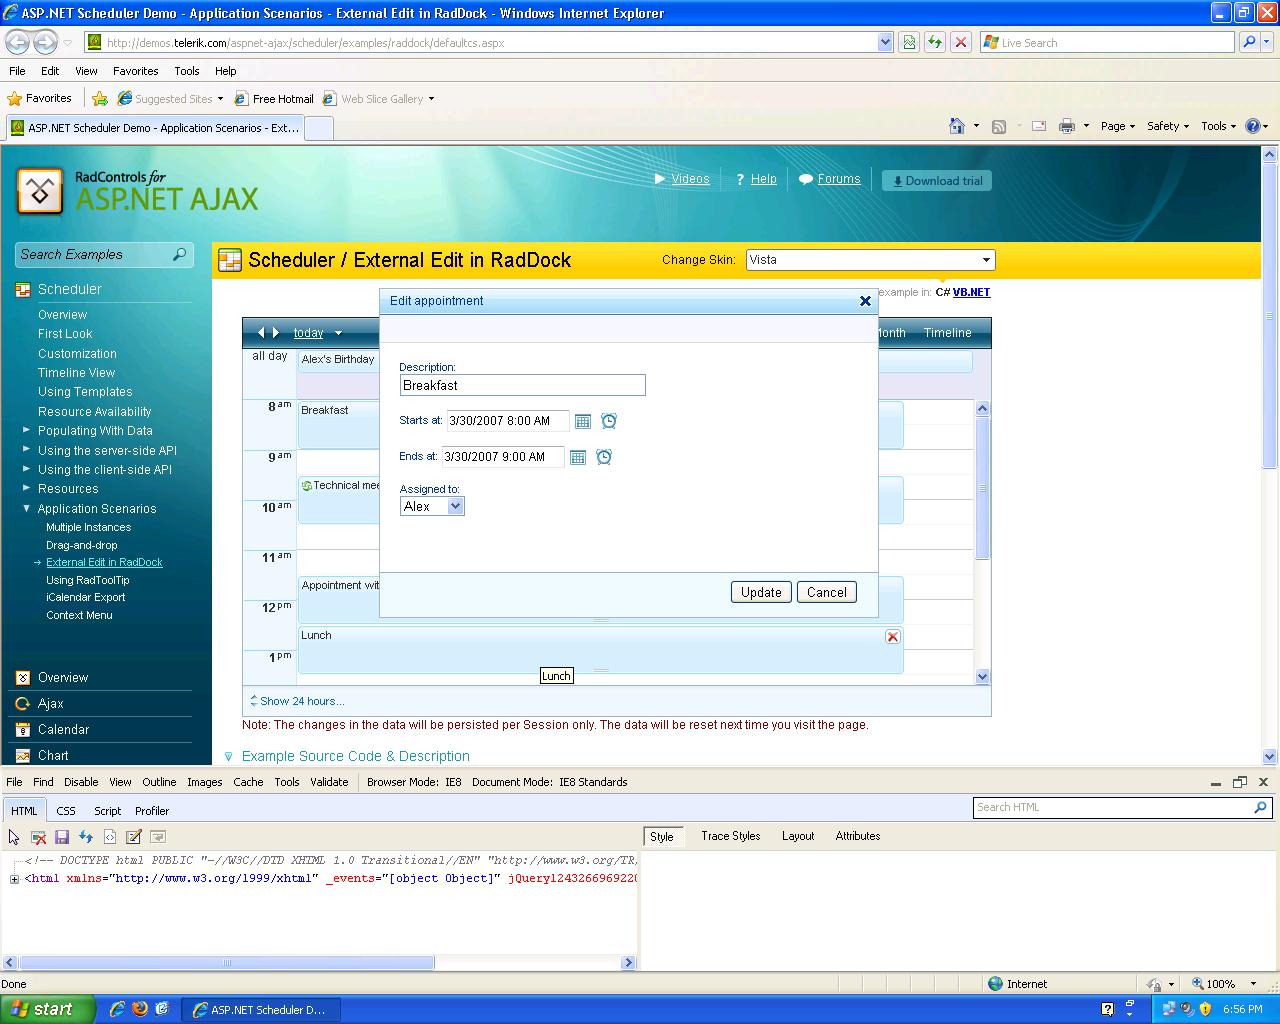Click the Live Search magnifier button

tap(1248, 42)
